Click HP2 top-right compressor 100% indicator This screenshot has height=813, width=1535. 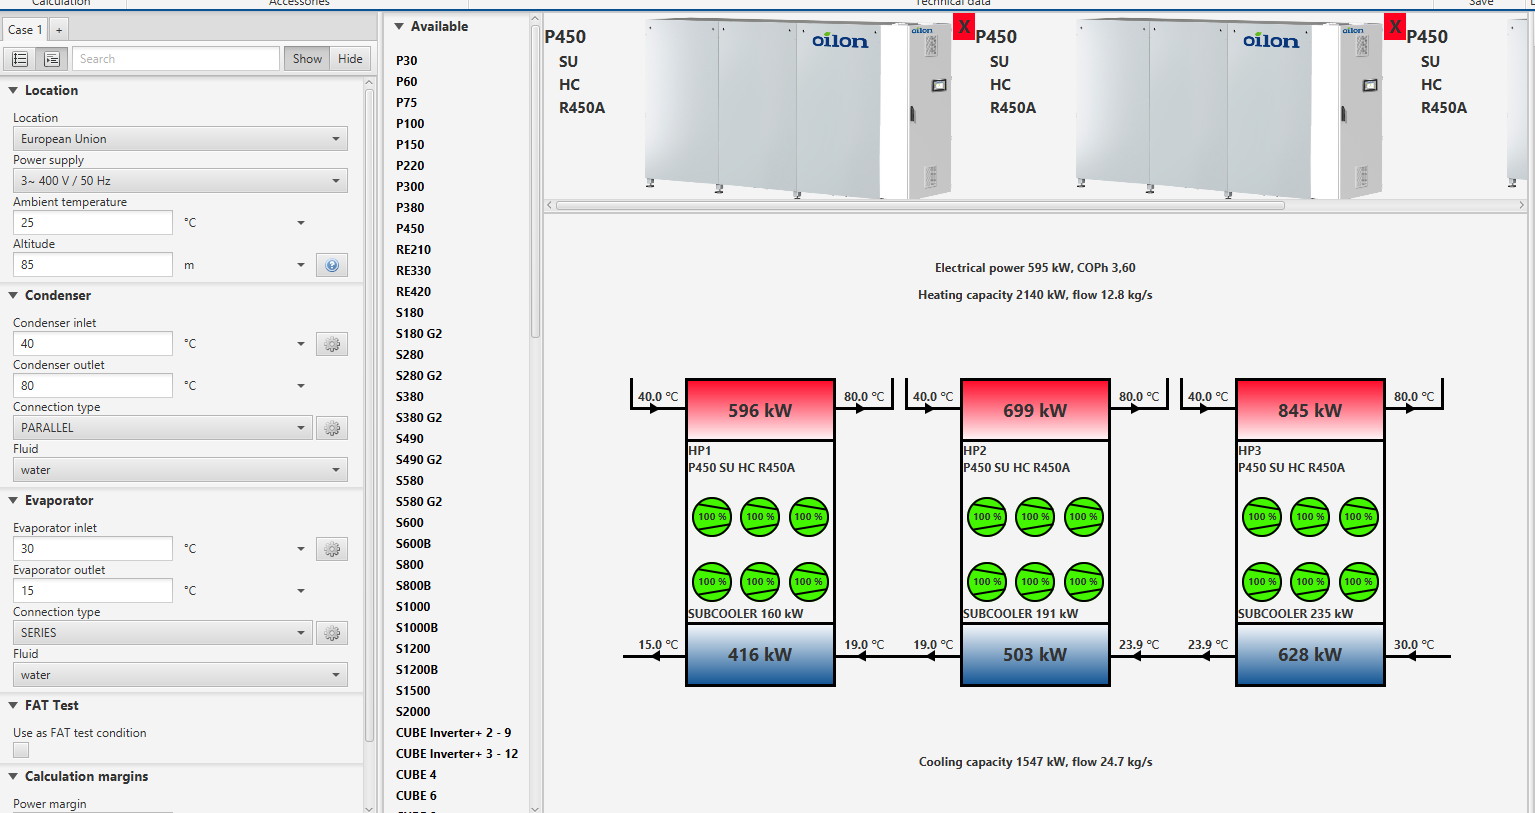point(1083,517)
